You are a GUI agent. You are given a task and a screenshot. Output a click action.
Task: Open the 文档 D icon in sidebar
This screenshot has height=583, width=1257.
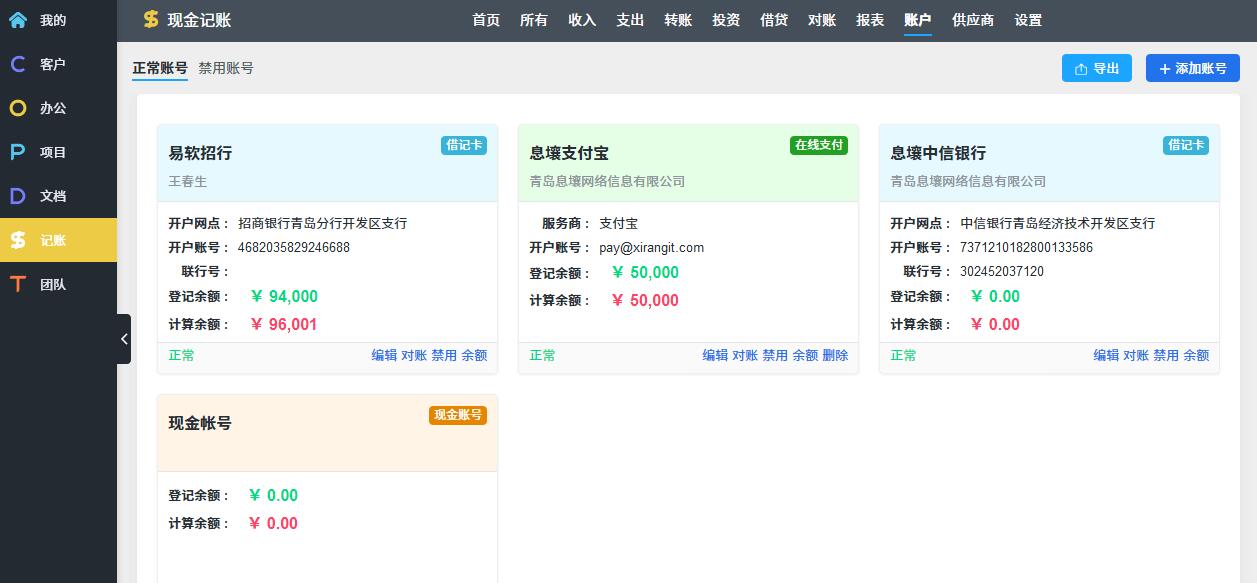click(18, 196)
